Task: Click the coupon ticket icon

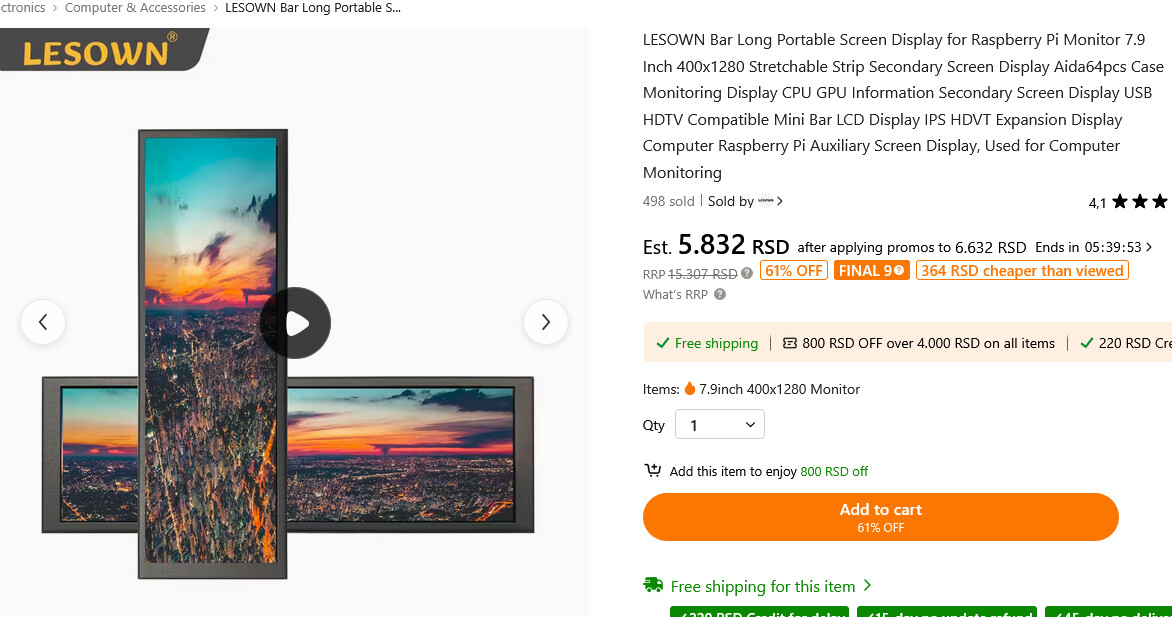Action: (790, 343)
